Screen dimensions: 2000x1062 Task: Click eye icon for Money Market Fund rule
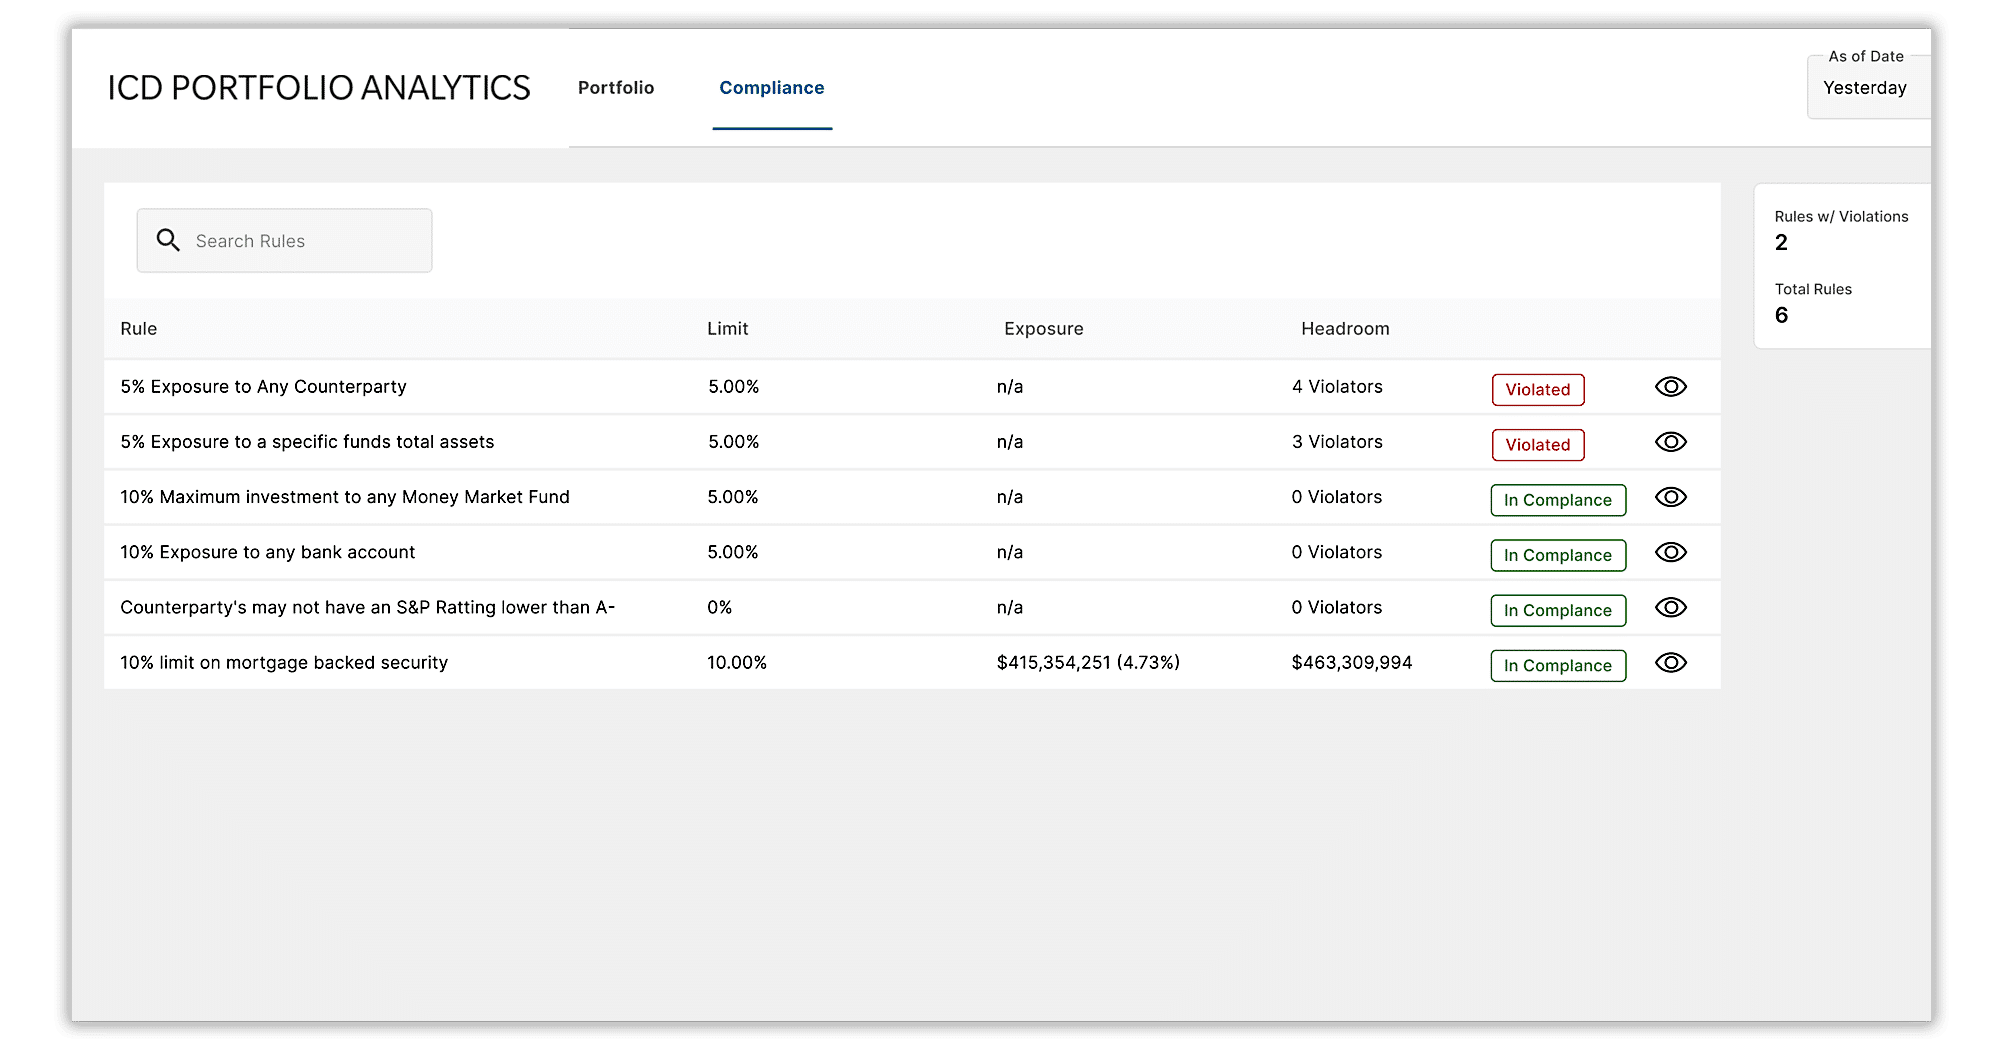[x=1670, y=497]
